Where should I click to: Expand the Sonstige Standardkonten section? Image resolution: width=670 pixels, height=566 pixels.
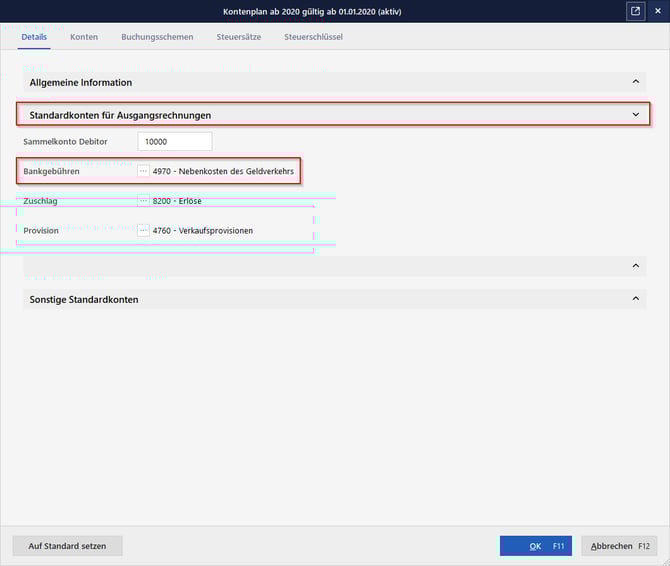pyautogui.click(x=636, y=299)
